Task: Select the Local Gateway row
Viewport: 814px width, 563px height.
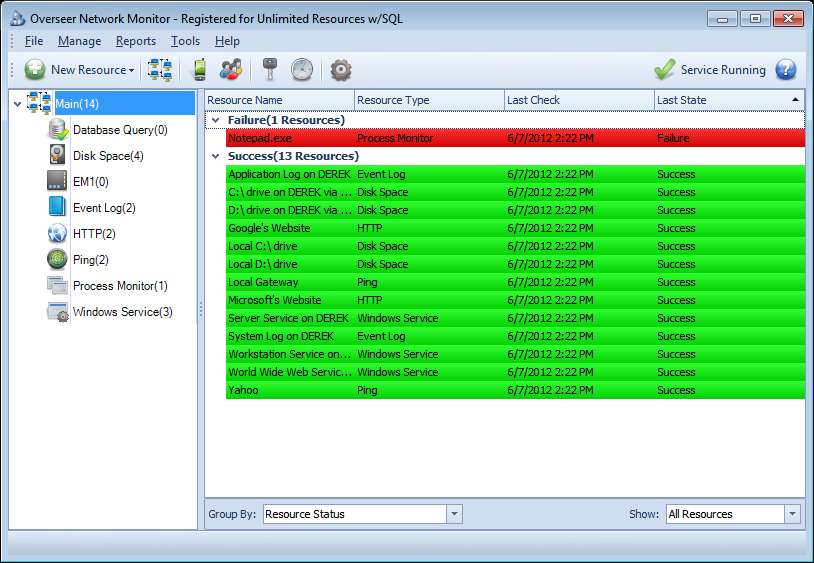Action: click(515, 282)
